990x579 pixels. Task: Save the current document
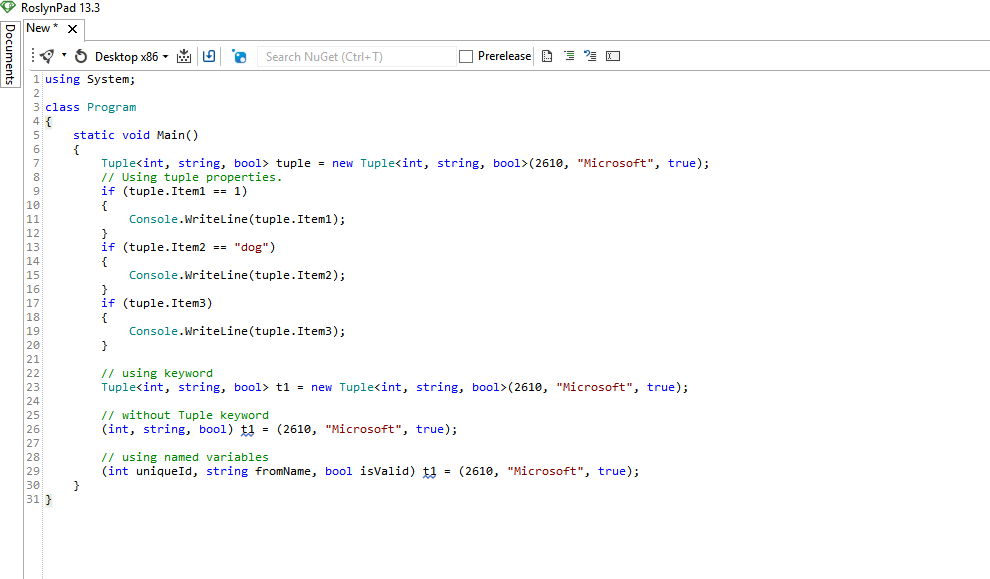pos(209,56)
